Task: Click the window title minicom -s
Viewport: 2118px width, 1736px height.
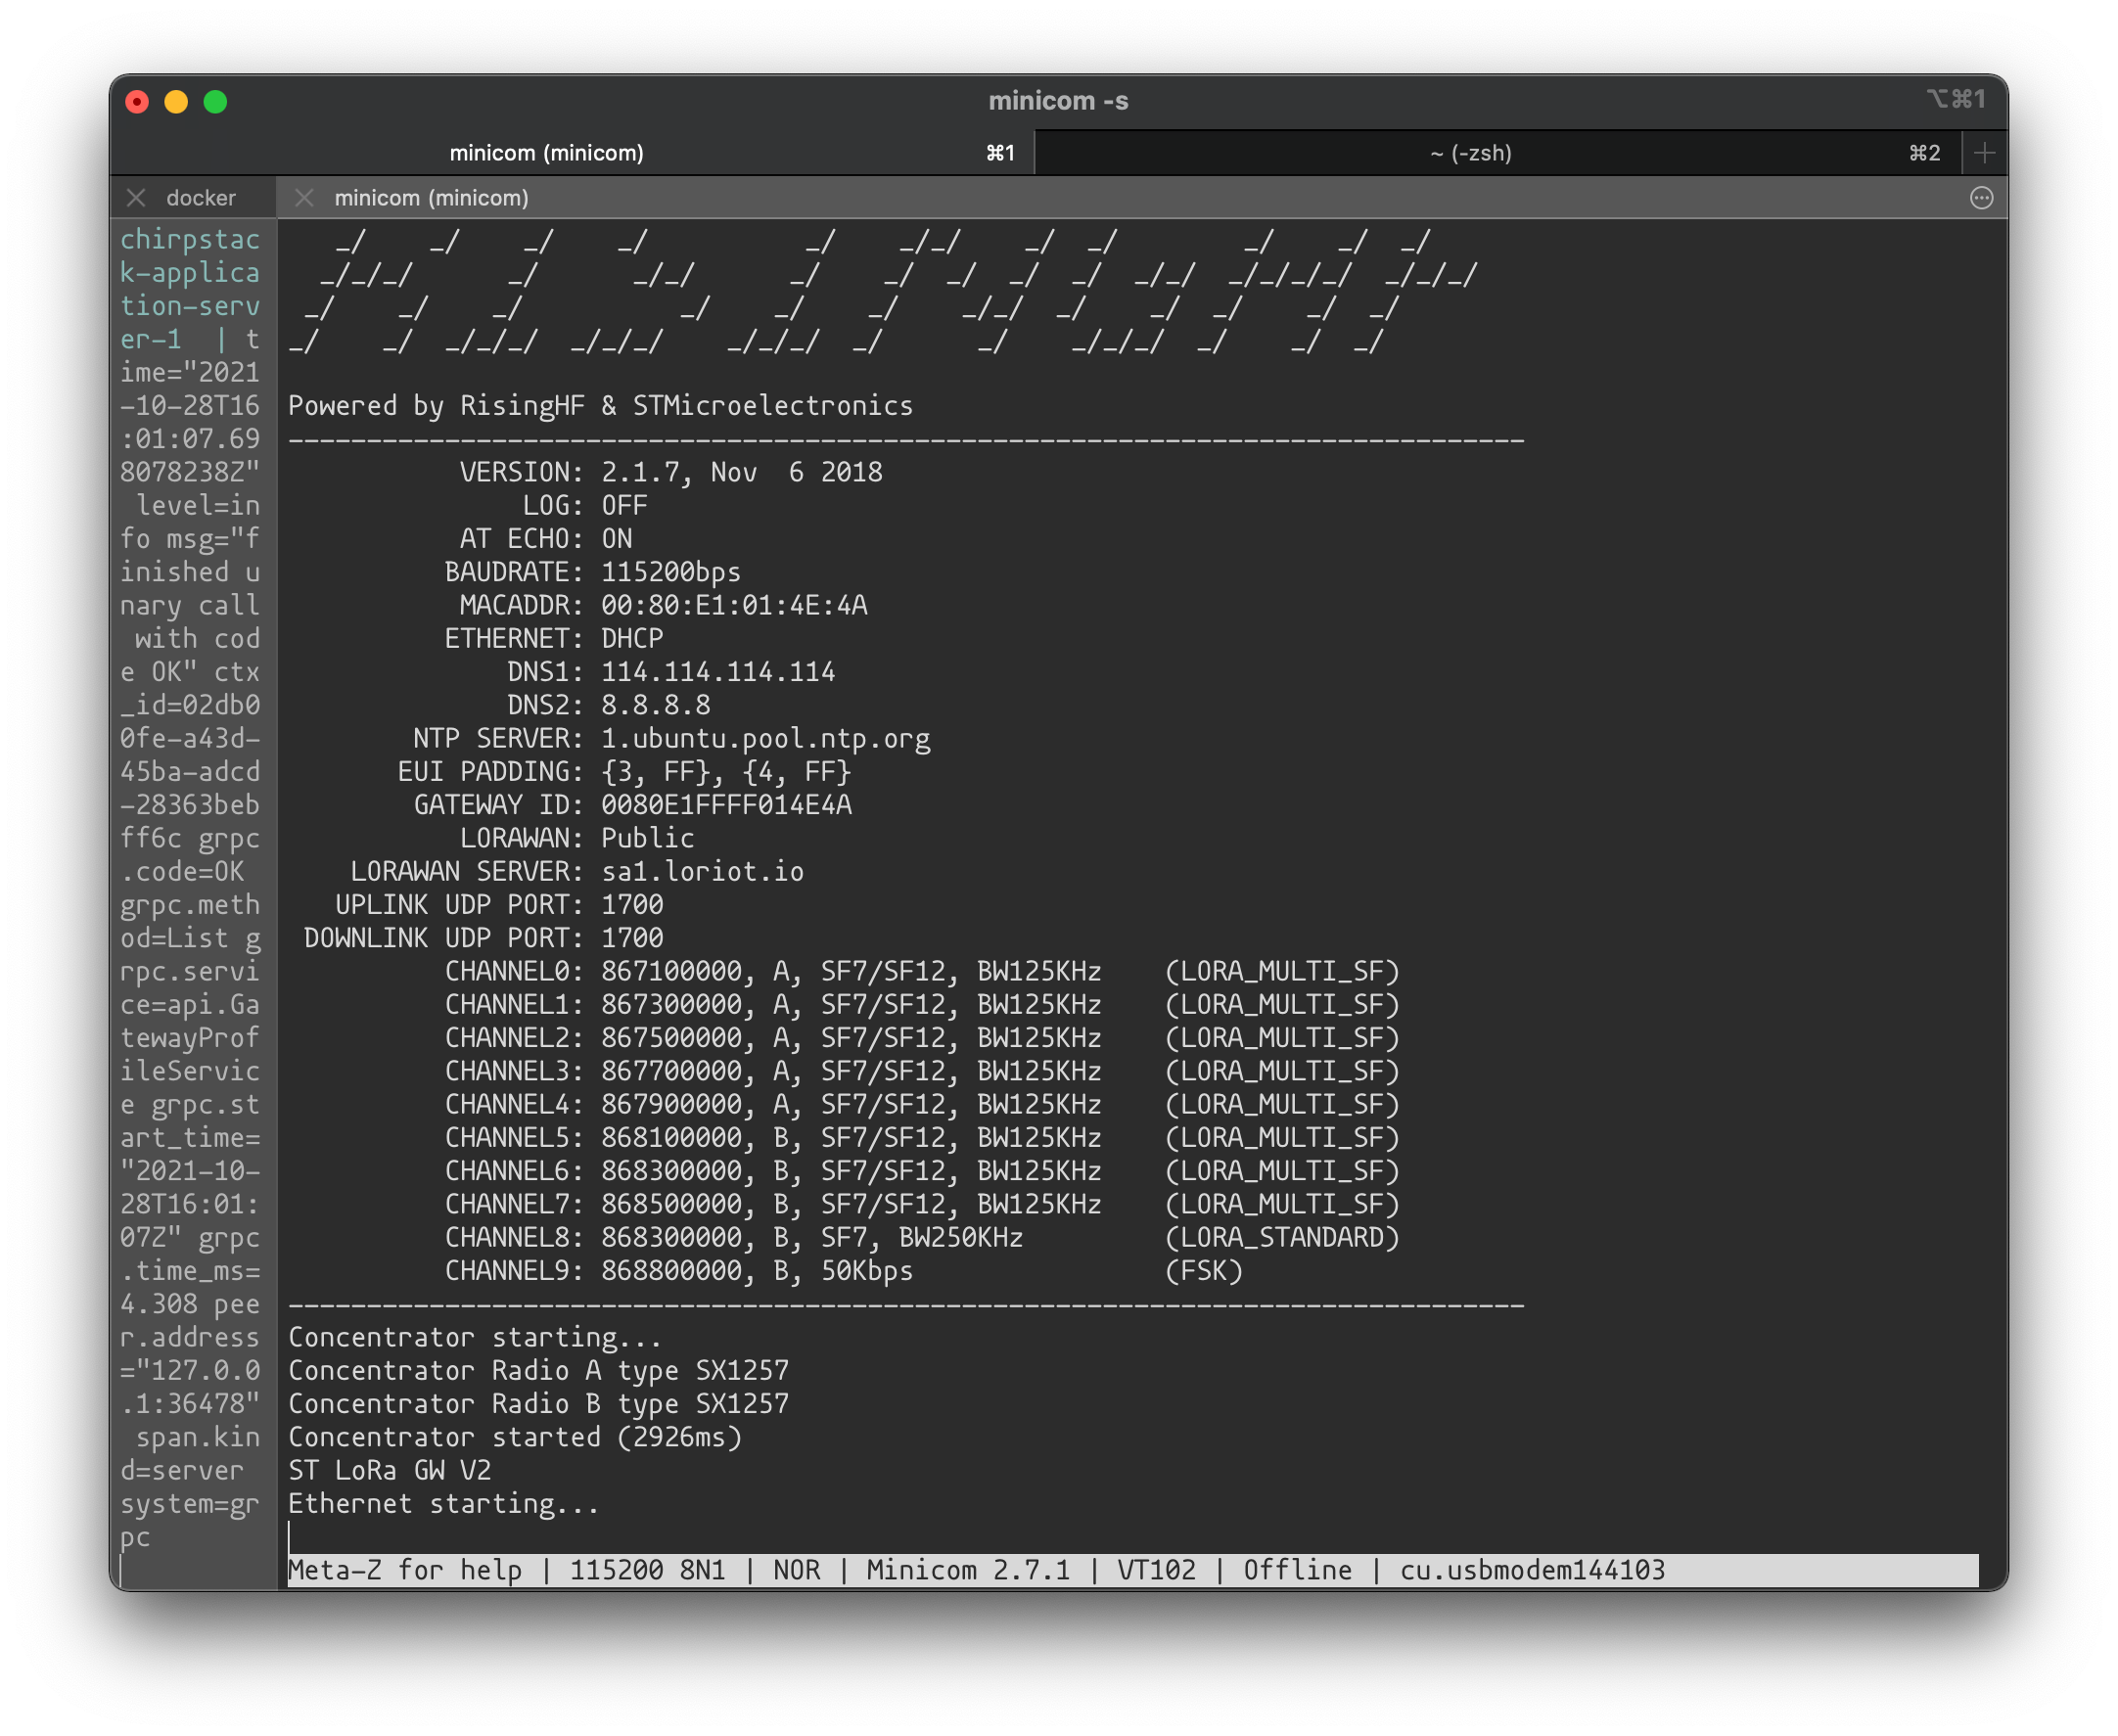Action: [1058, 101]
